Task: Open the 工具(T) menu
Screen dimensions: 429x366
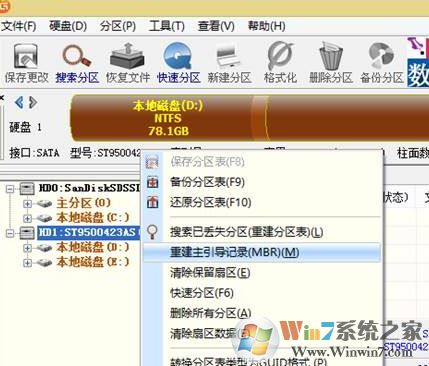Action: click(x=166, y=26)
